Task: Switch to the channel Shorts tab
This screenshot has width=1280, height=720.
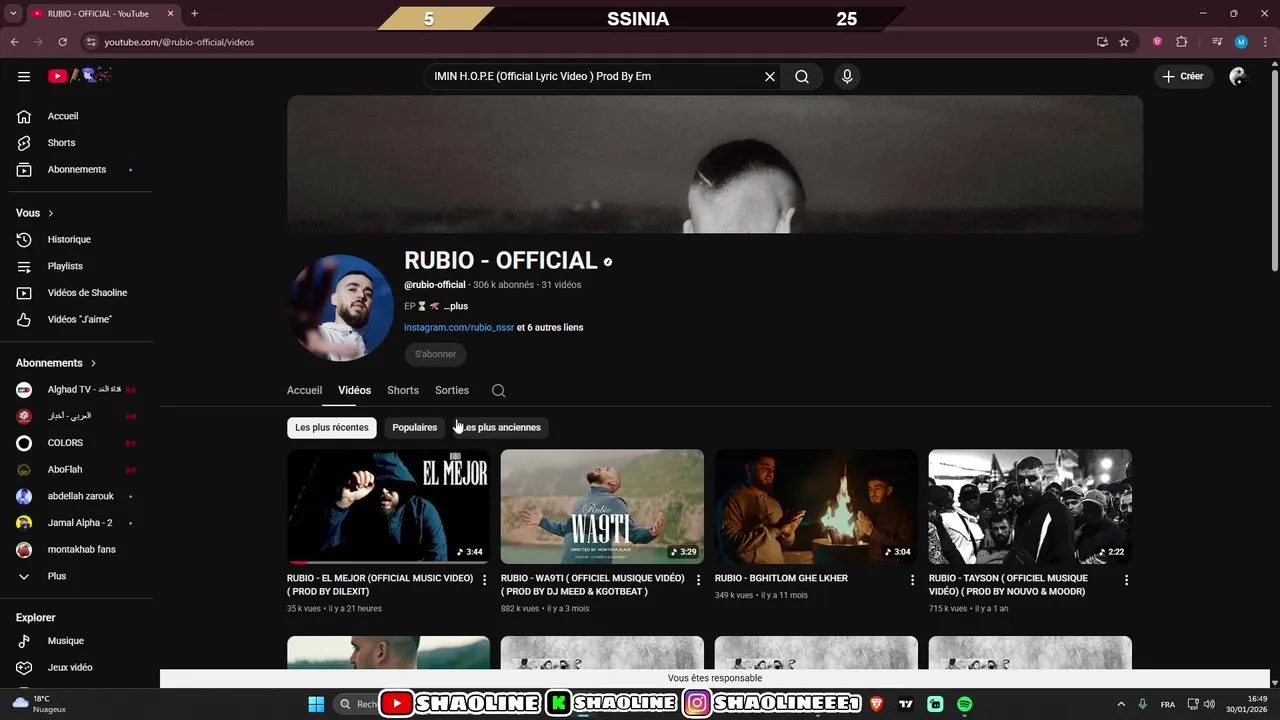Action: pyautogui.click(x=403, y=391)
